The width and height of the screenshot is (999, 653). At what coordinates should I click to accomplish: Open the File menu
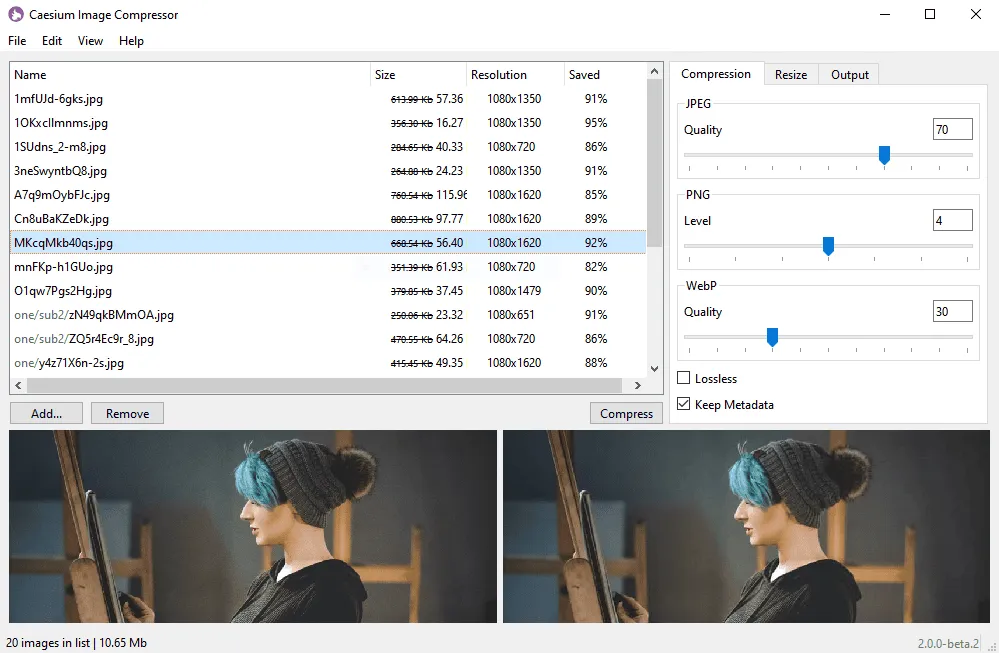click(x=16, y=41)
